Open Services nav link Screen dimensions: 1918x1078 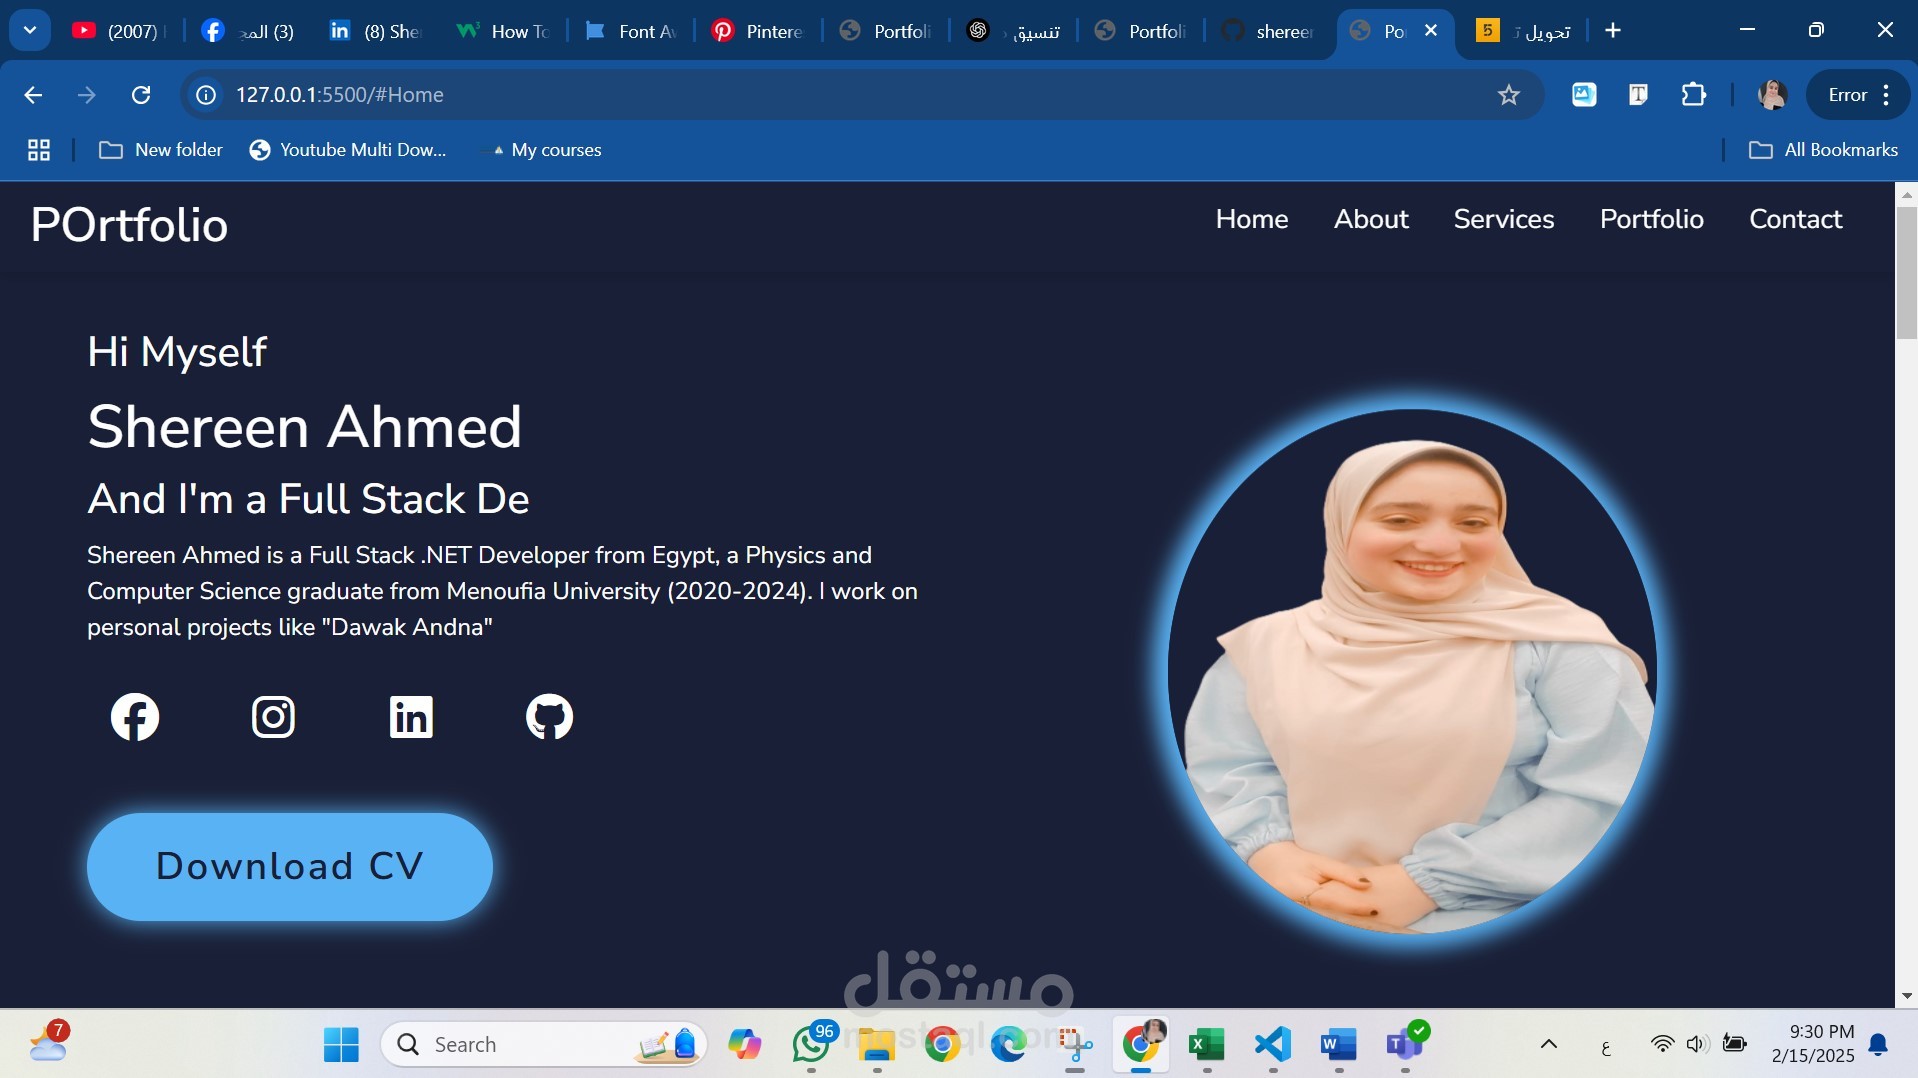coord(1504,219)
